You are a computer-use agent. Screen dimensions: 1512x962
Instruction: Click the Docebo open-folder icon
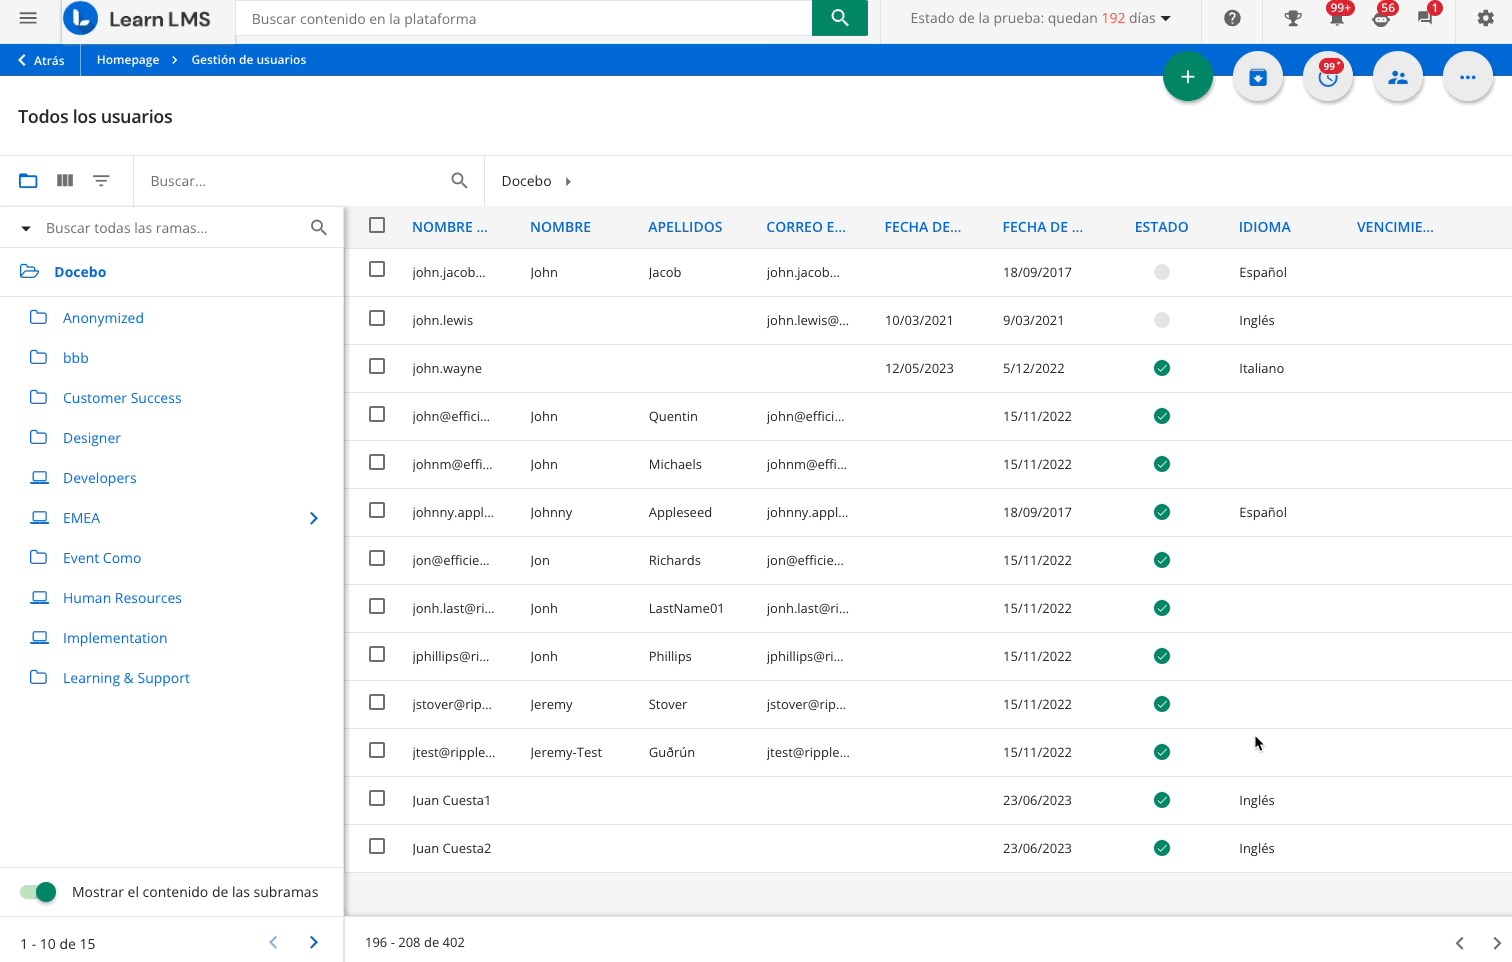tap(30, 272)
